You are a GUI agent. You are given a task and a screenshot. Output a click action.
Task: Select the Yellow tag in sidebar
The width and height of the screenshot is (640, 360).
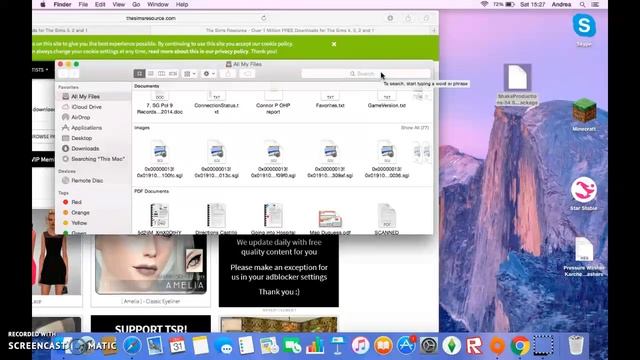[x=79, y=223]
